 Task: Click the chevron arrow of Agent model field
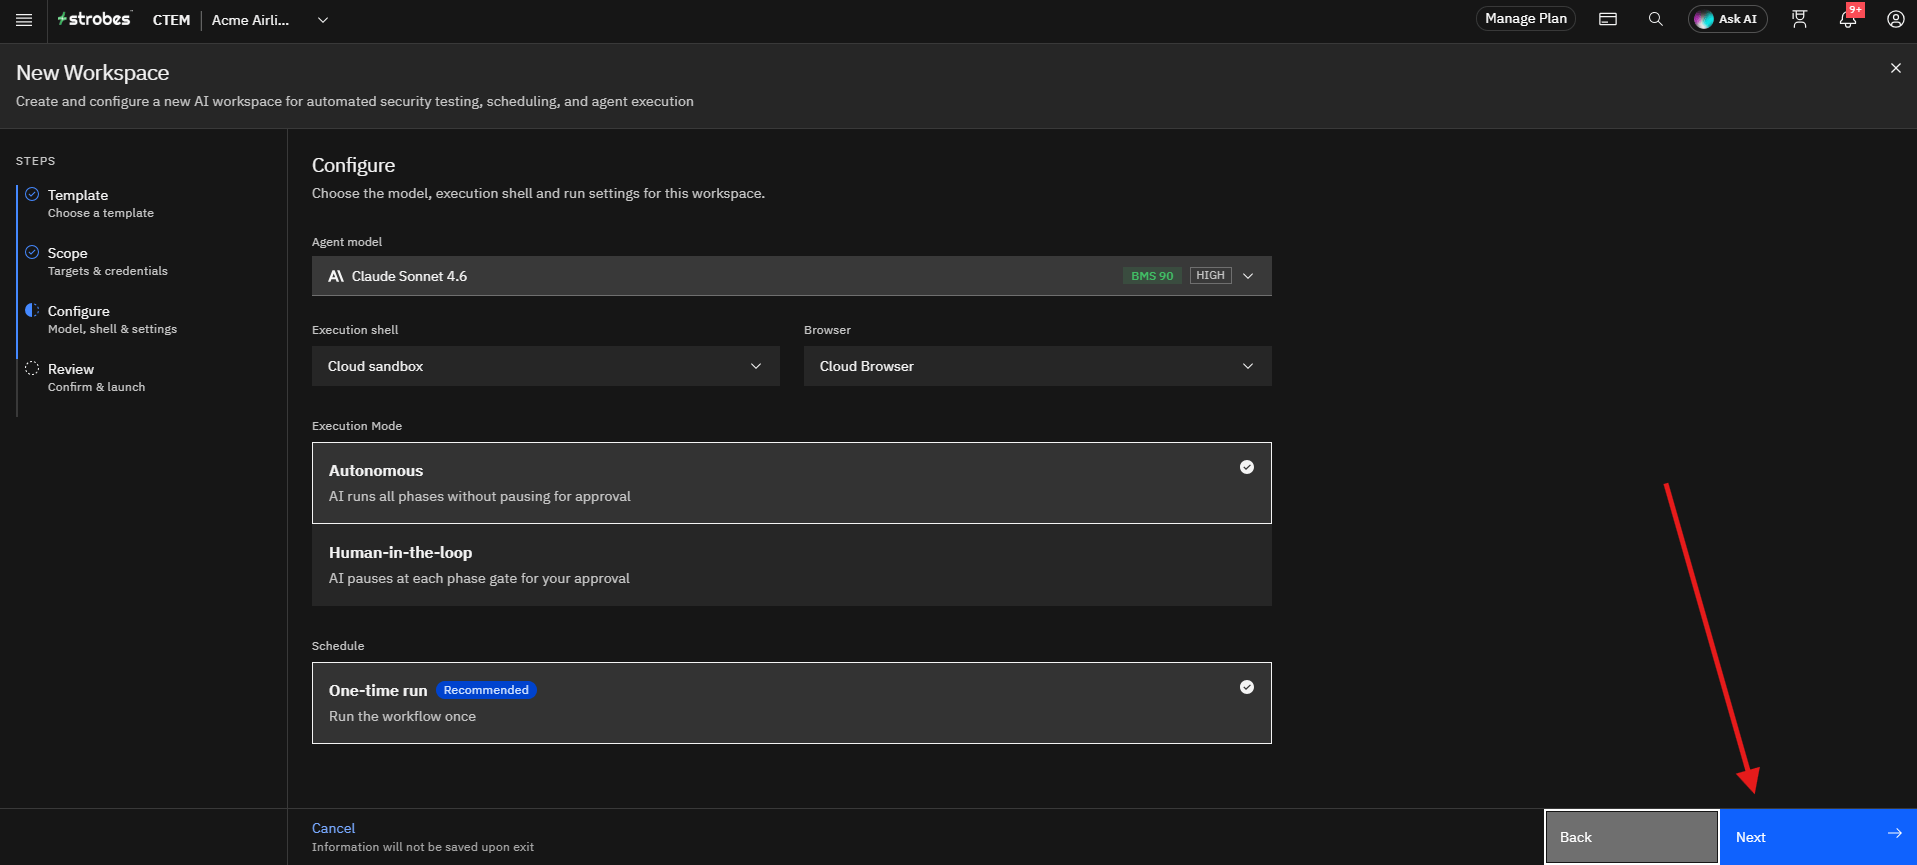coord(1248,276)
